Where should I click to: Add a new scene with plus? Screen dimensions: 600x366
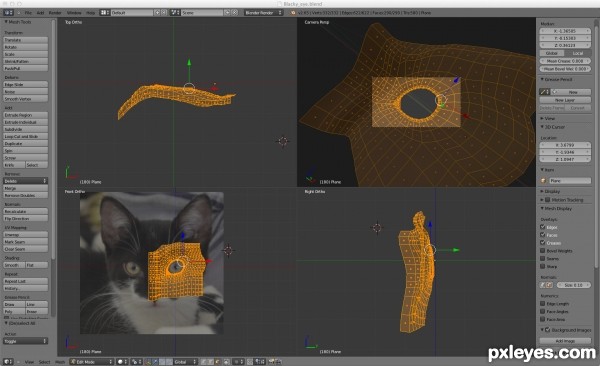pos(227,13)
